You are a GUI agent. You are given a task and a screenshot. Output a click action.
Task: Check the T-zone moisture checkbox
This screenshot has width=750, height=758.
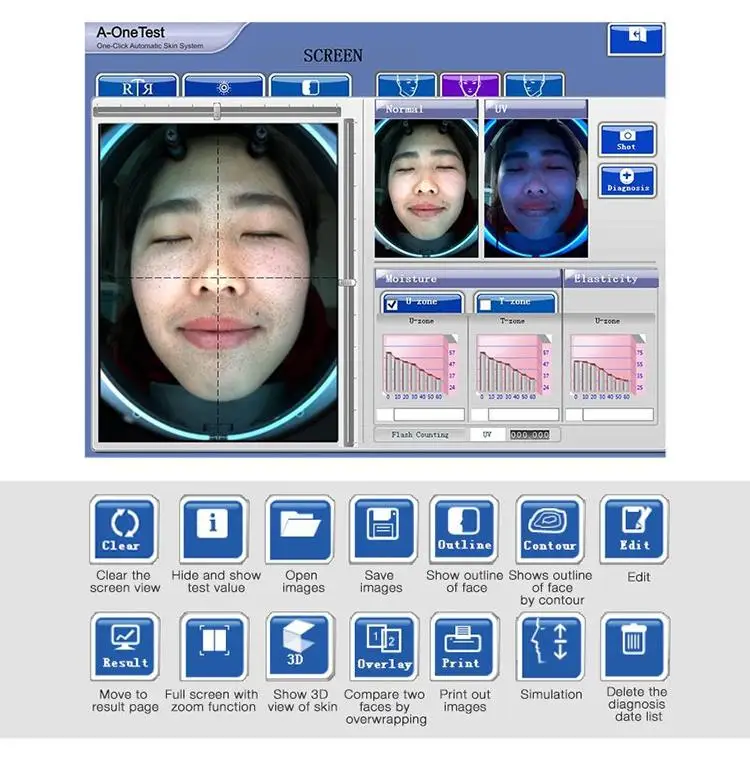[x=485, y=305]
